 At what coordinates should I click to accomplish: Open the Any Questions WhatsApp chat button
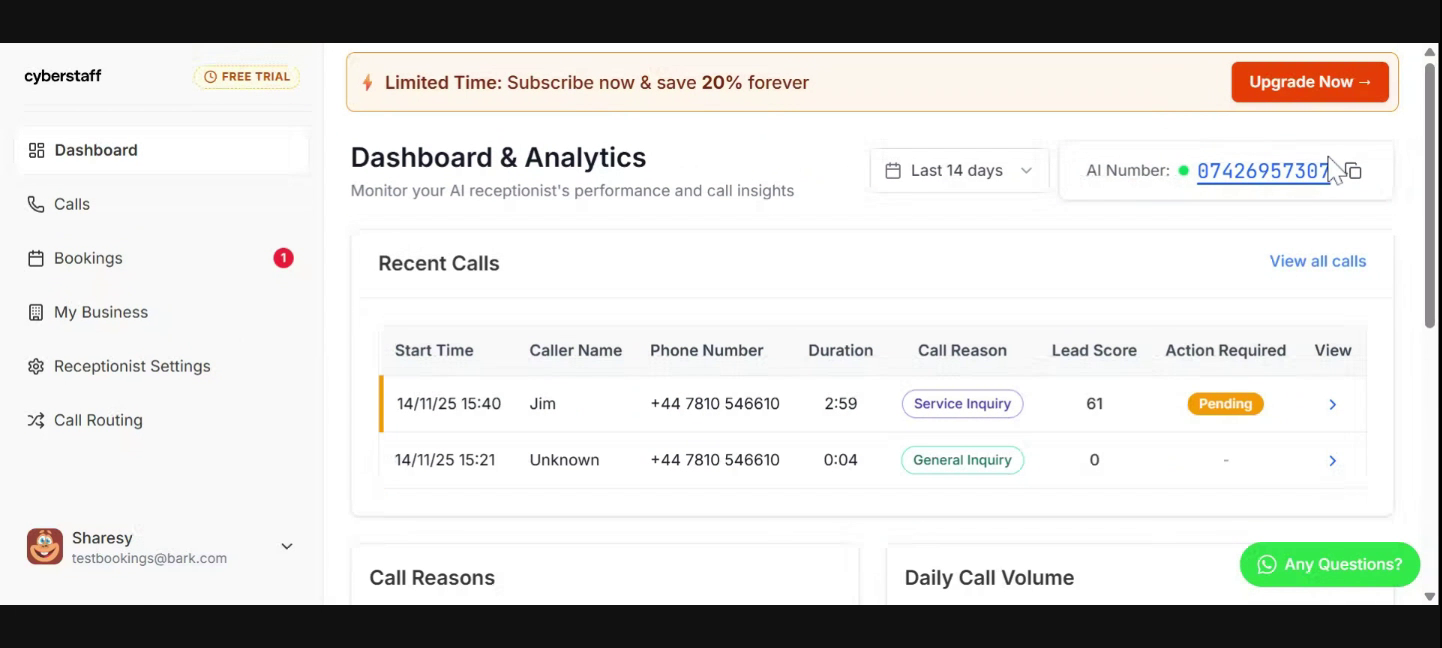[x=1329, y=565]
